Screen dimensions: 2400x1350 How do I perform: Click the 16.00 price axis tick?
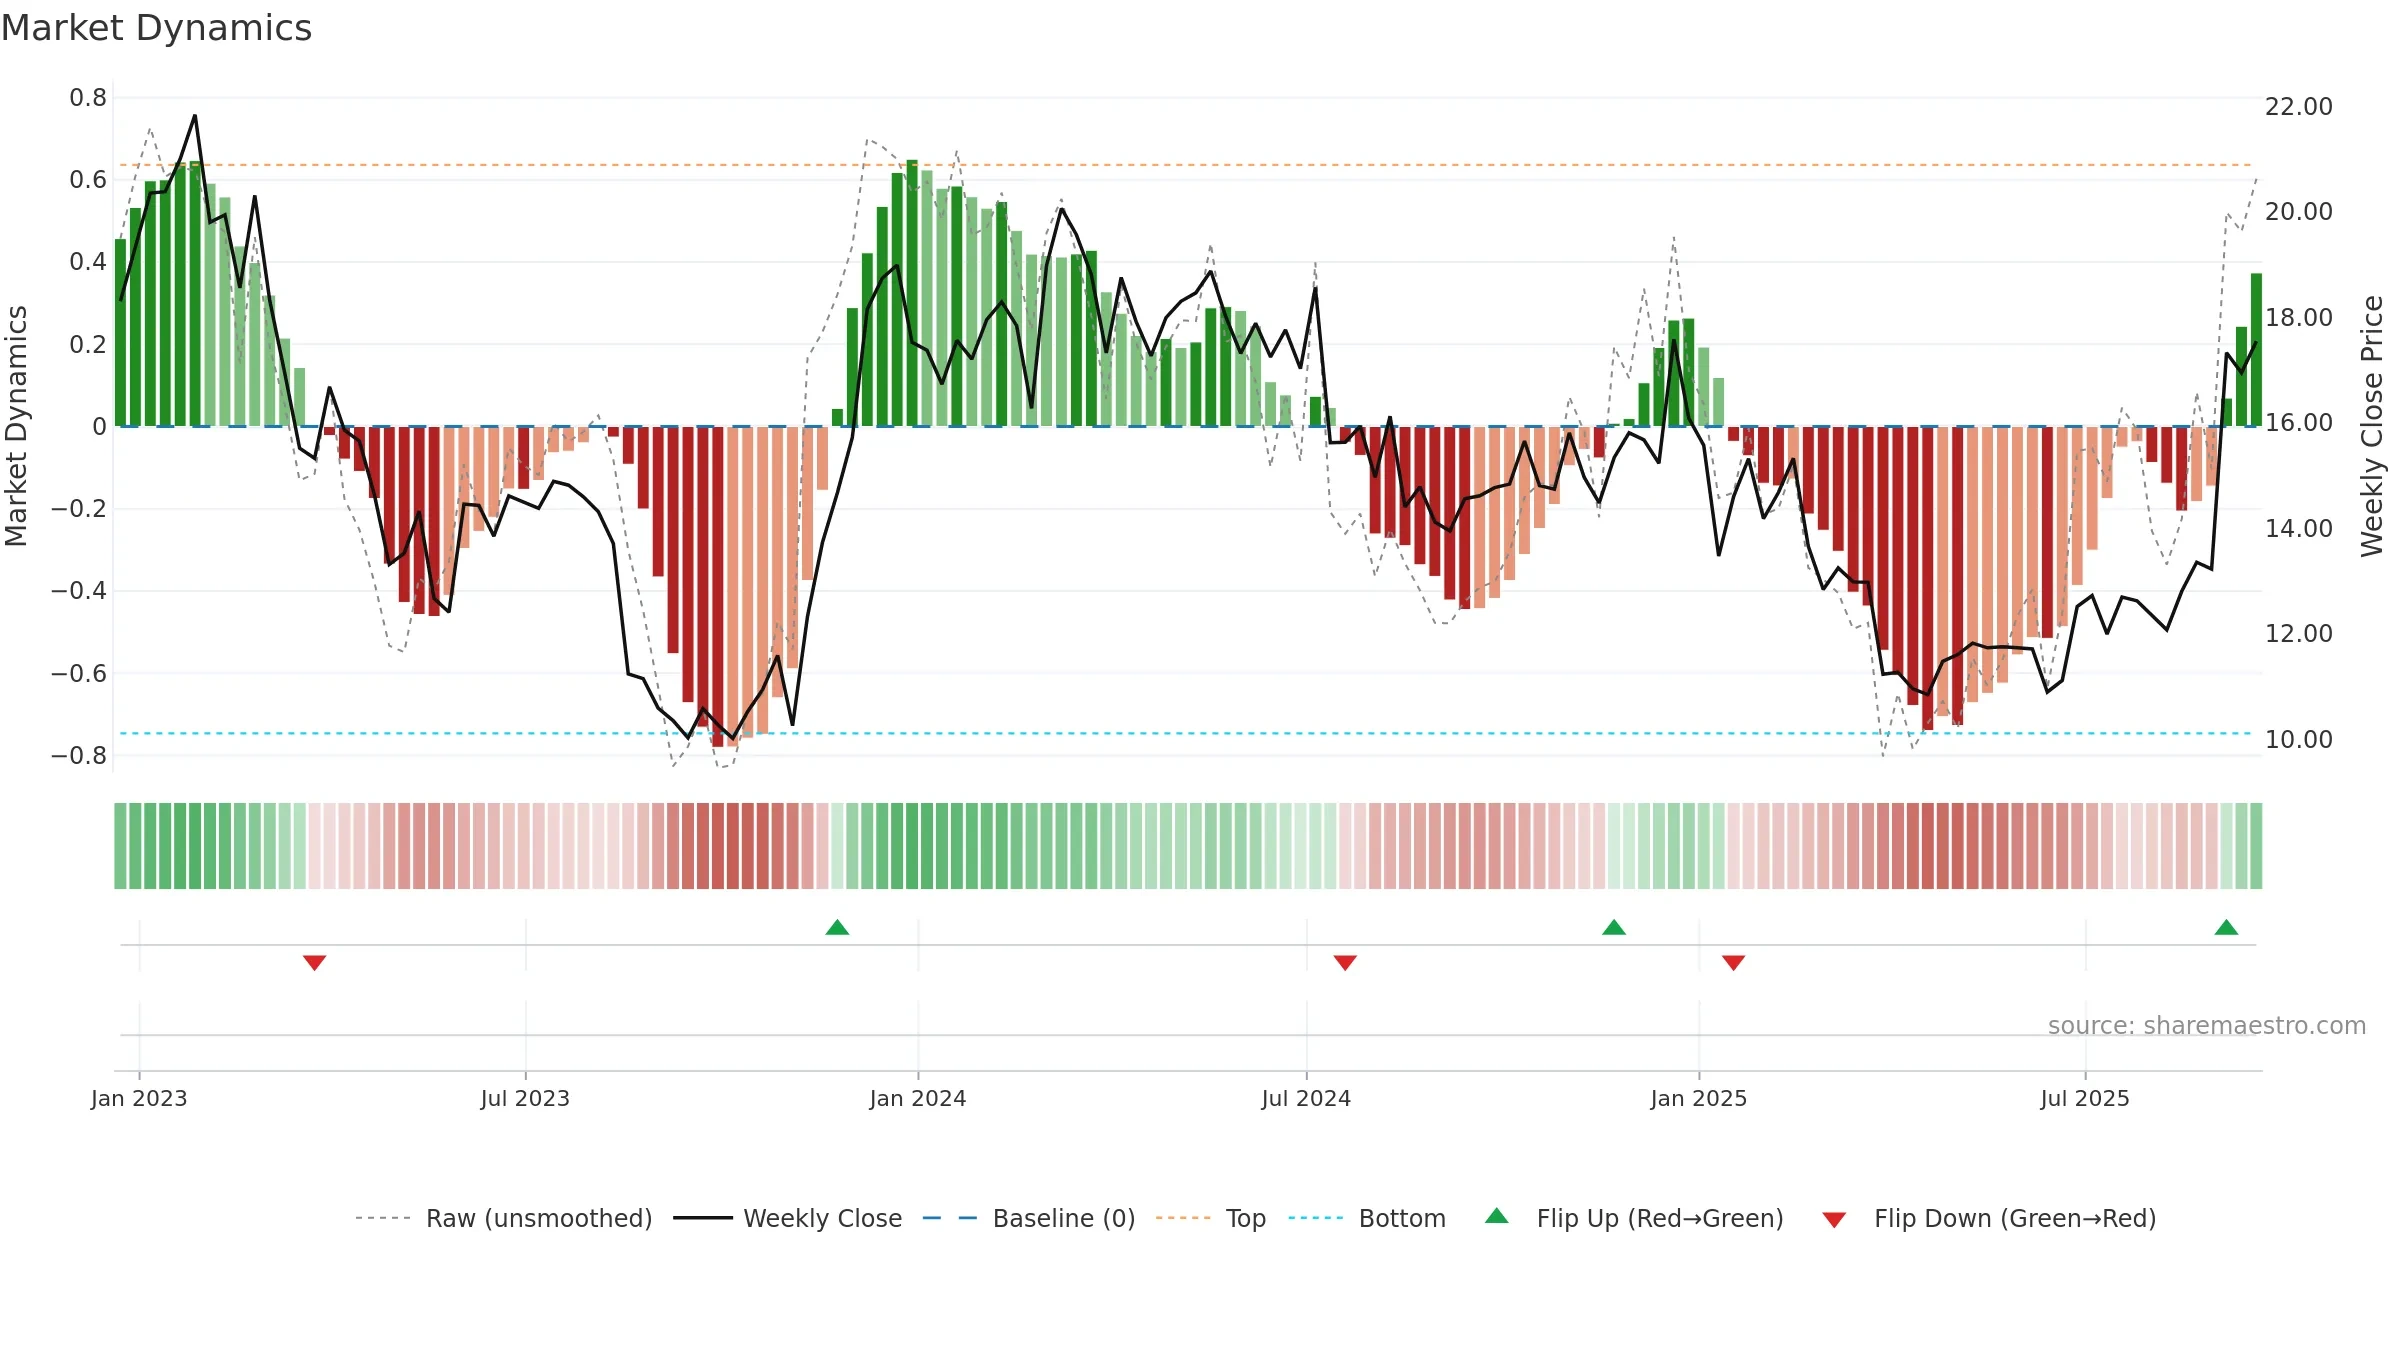(2299, 422)
